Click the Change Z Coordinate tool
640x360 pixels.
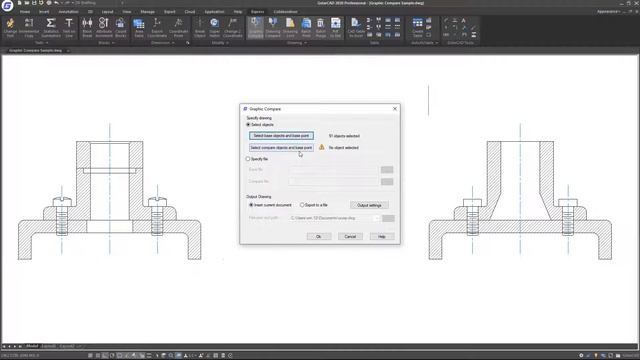233,28
